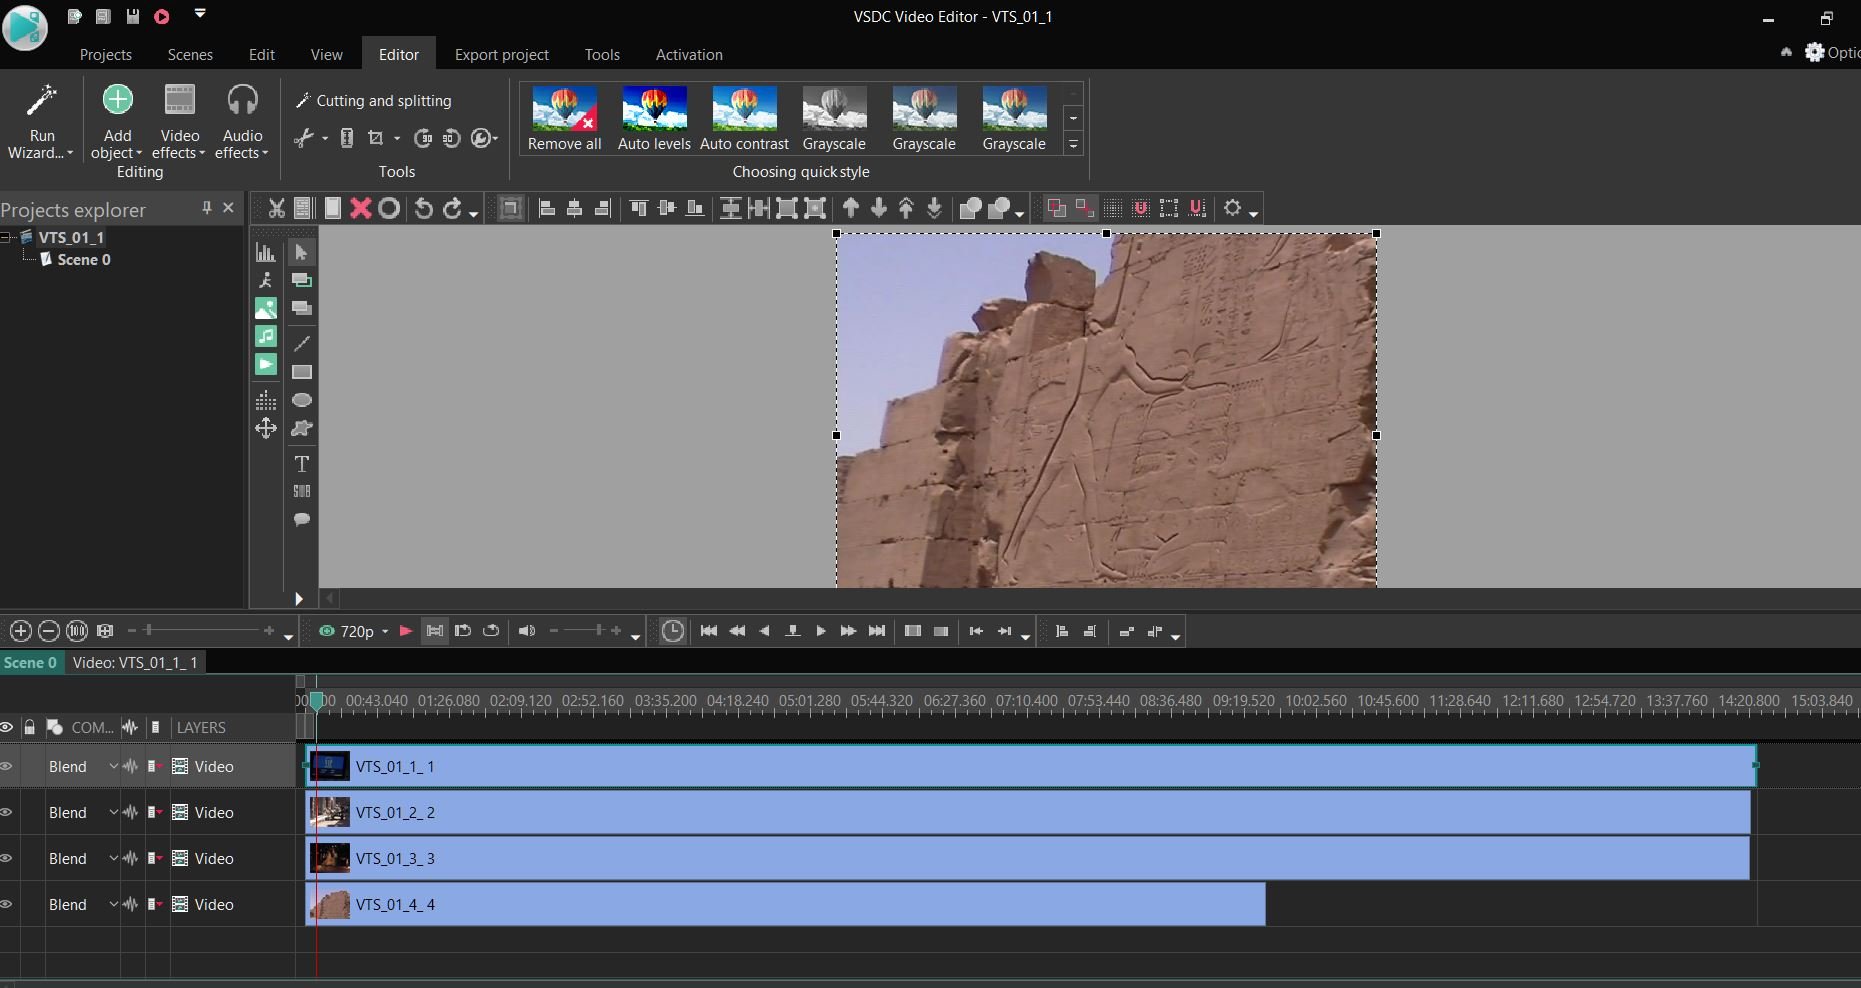This screenshot has width=1861, height=988.
Task: Open Audio effects menu
Action: pyautogui.click(x=242, y=122)
